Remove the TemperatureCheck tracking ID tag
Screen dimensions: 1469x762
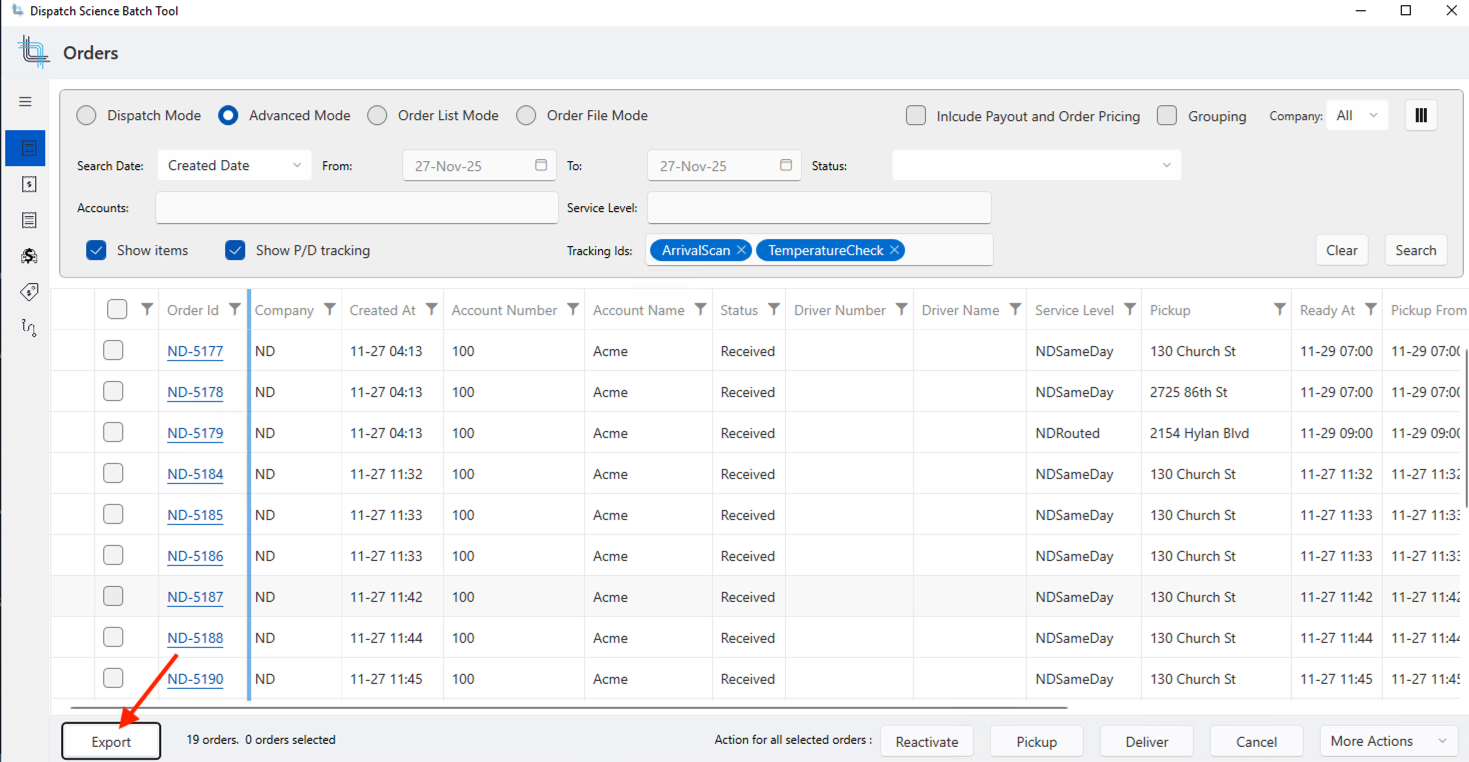(x=894, y=250)
